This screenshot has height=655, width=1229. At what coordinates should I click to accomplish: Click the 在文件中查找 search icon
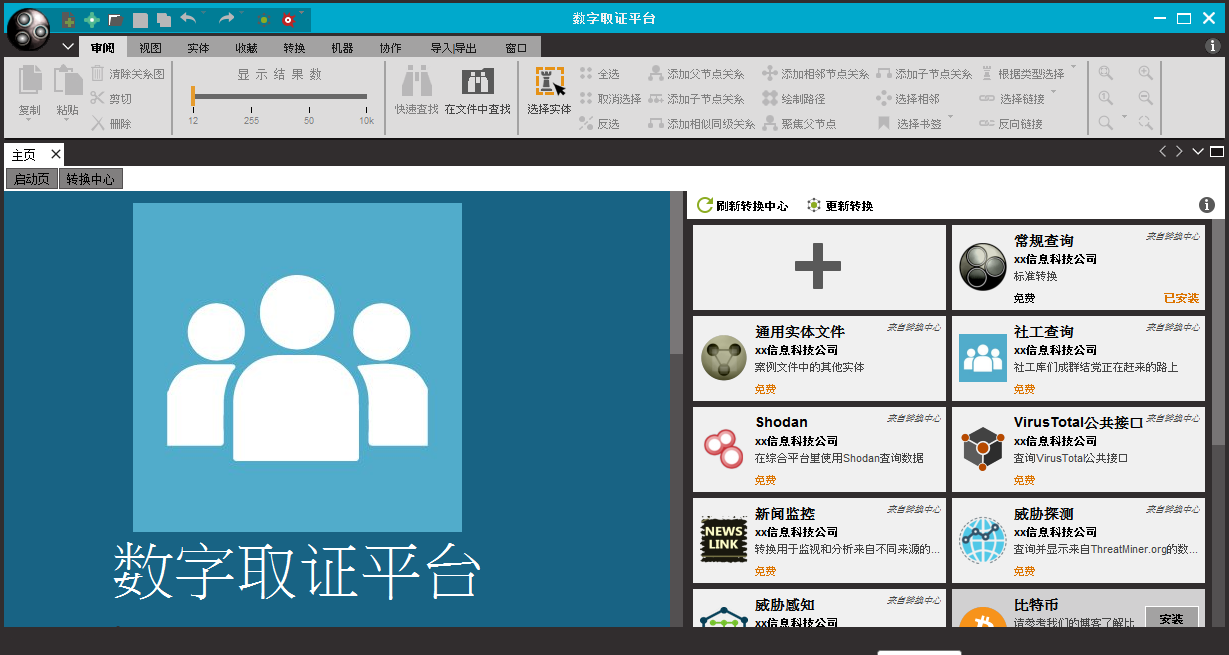pyautogui.click(x=476, y=80)
